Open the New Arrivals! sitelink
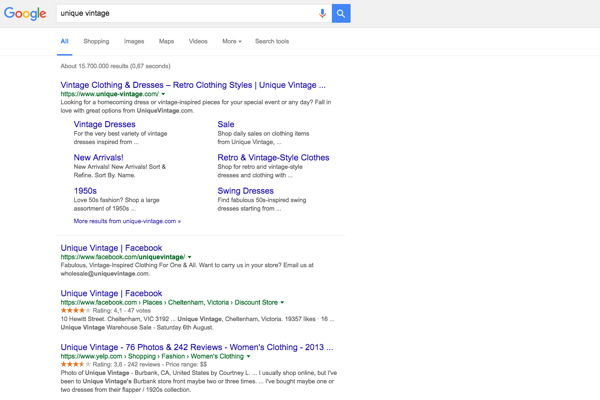Screen dimensions: 600x400 [98, 158]
